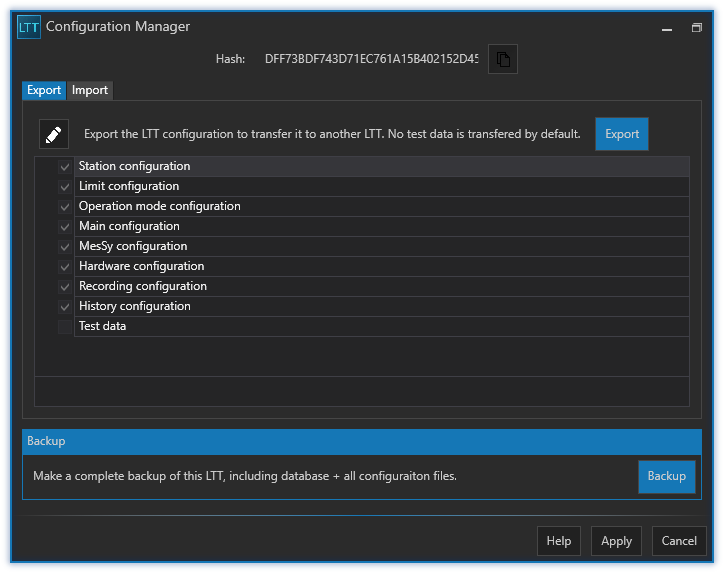The image size is (724, 573).
Task: Copy the hash to clipboard
Action: [x=502, y=59]
